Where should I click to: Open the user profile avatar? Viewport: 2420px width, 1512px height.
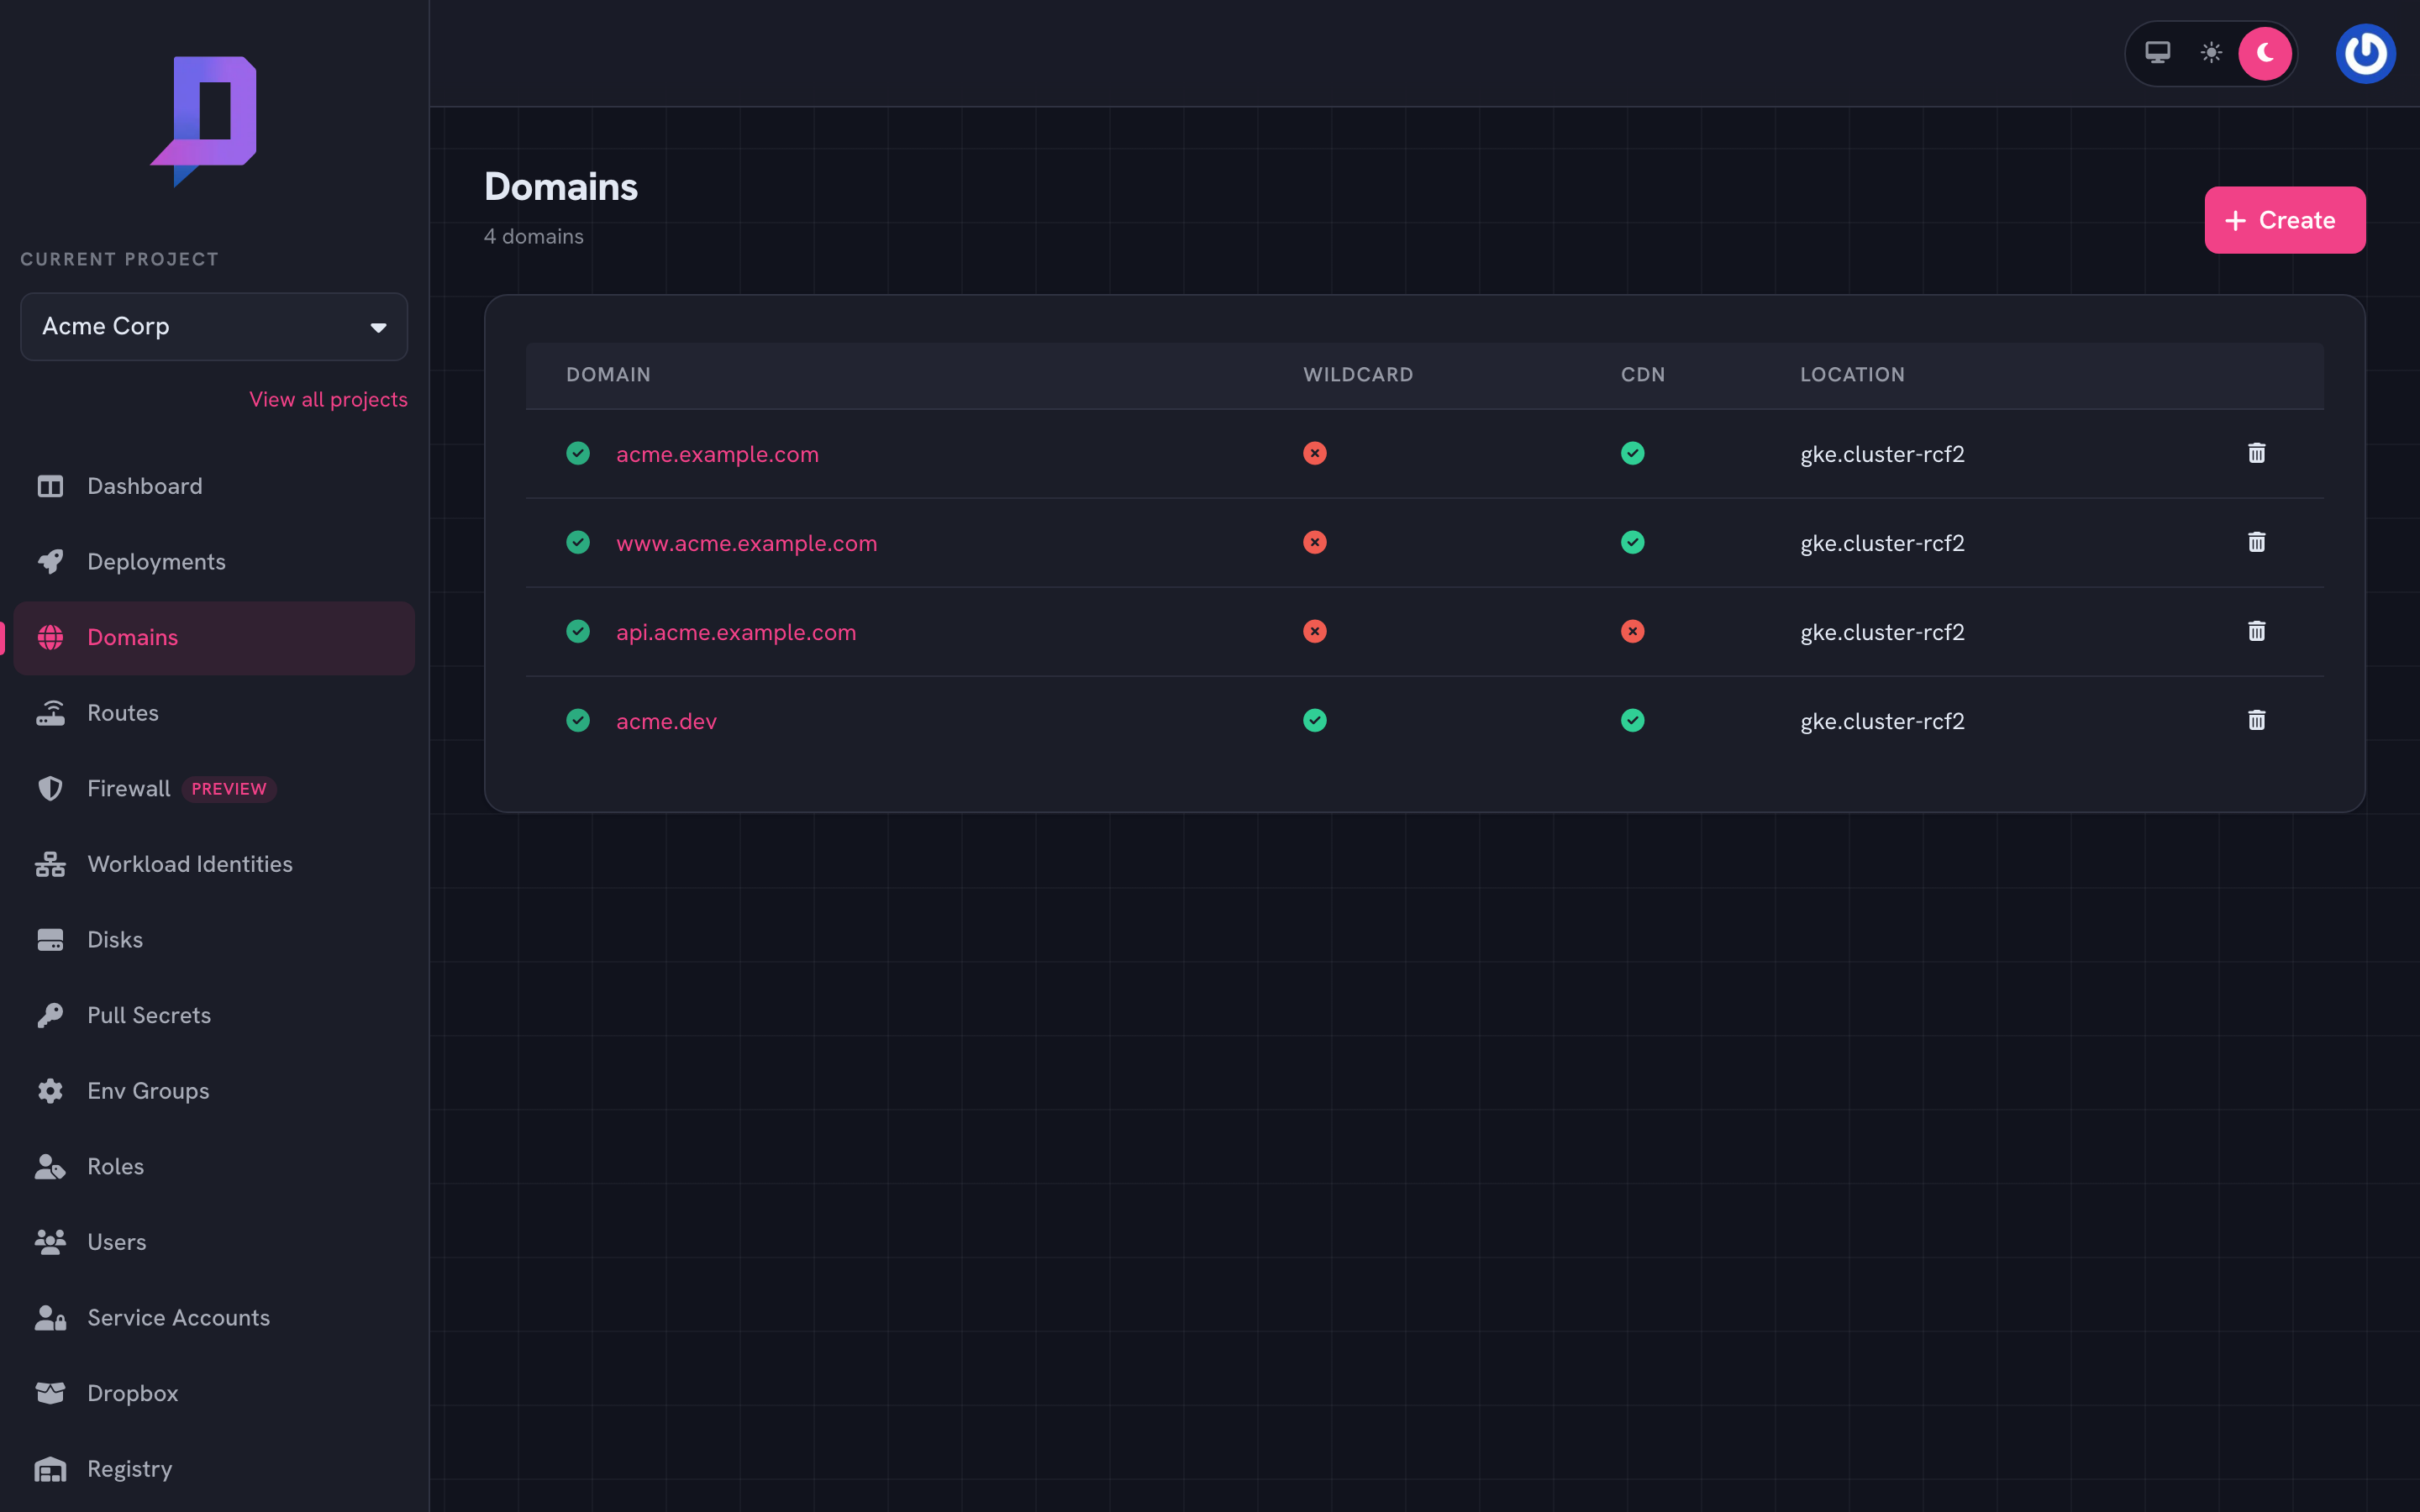[x=2365, y=54]
